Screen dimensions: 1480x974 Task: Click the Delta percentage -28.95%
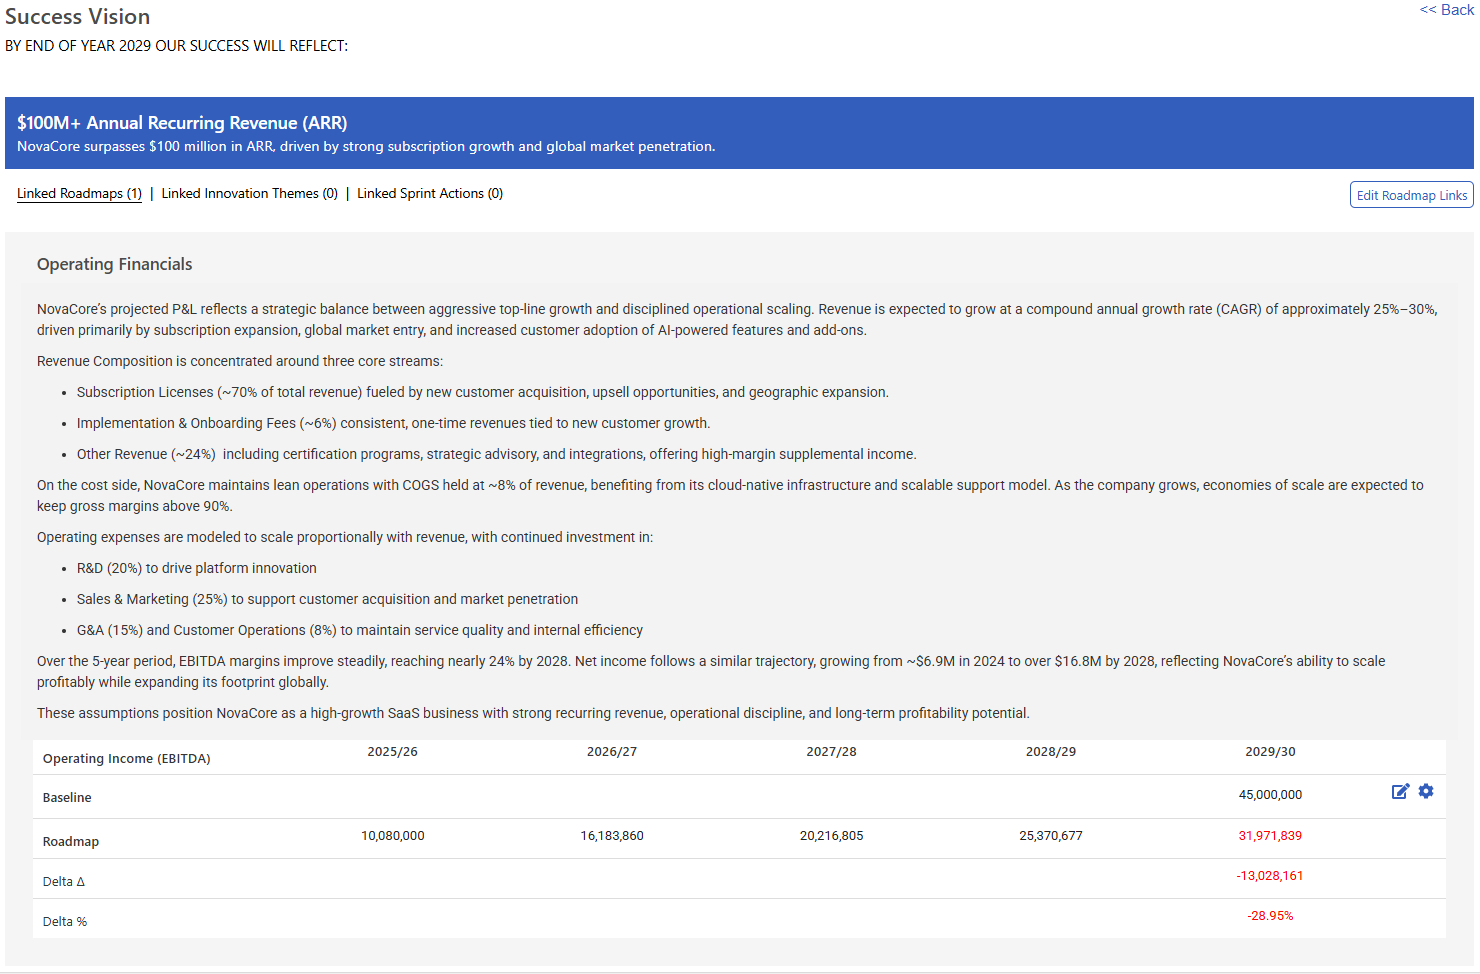(1270, 916)
